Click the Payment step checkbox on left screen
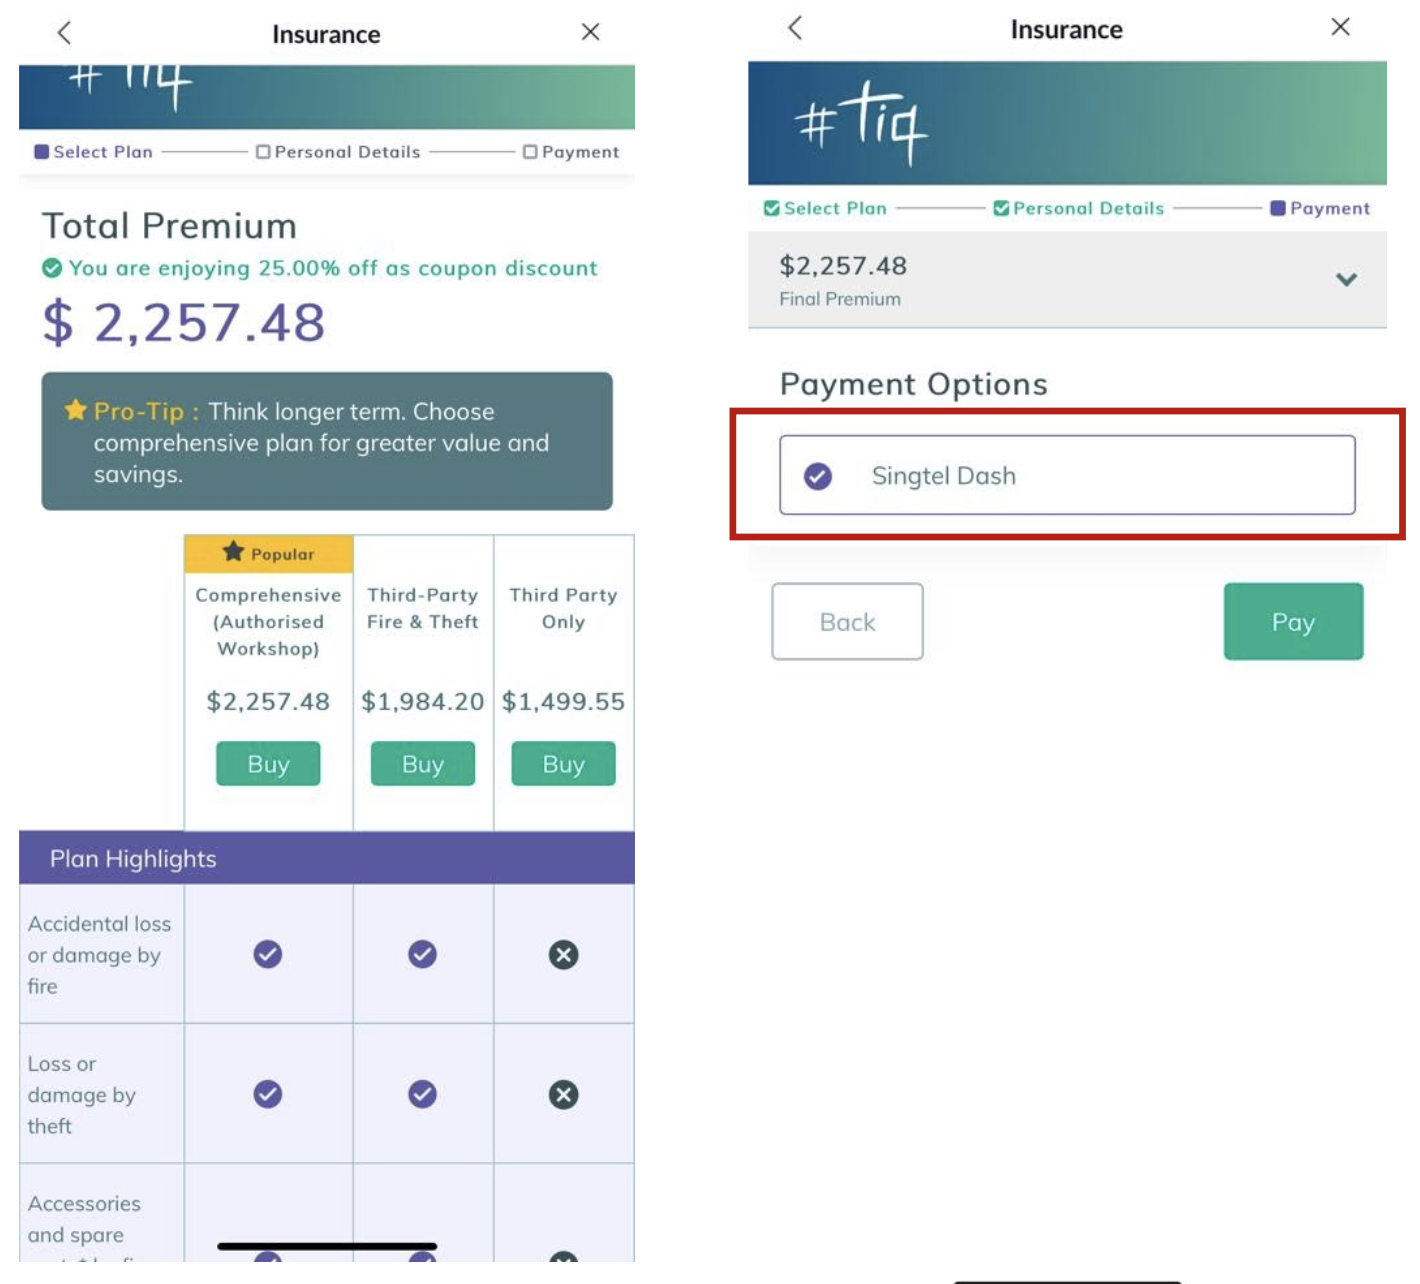The width and height of the screenshot is (1420, 1284). click(531, 152)
